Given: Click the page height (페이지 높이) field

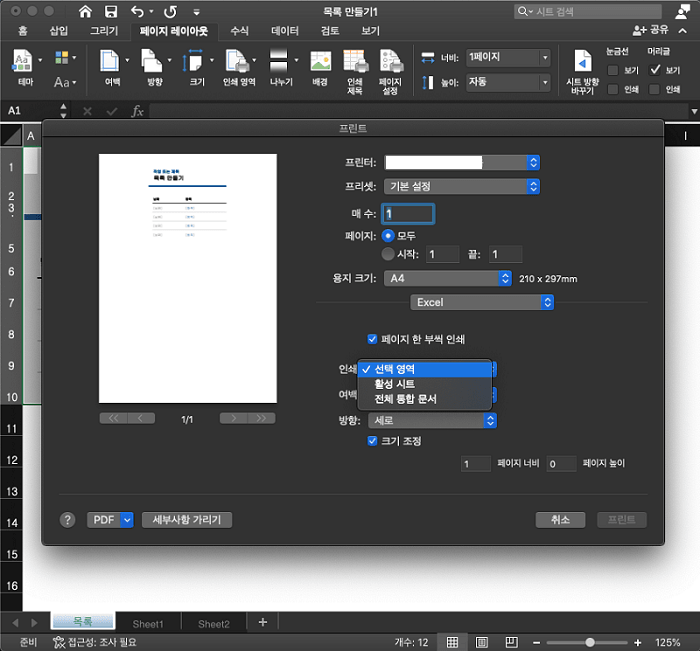Looking at the screenshot, I should coord(562,463).
